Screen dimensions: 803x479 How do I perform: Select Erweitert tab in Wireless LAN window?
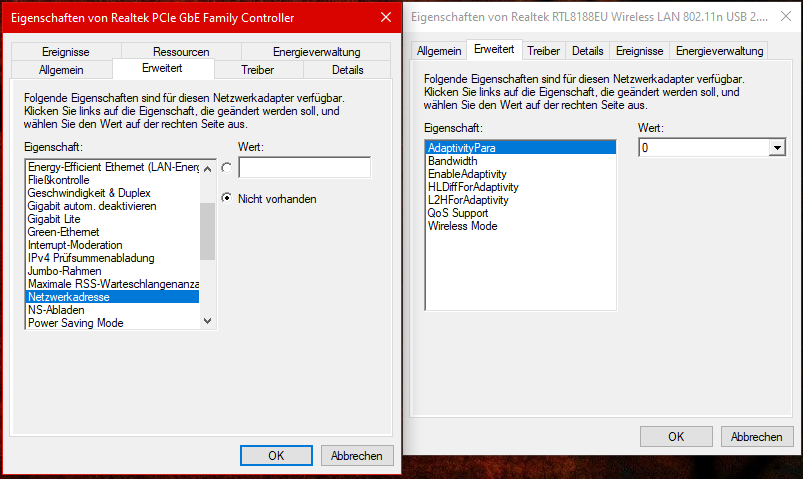point(494,49)
